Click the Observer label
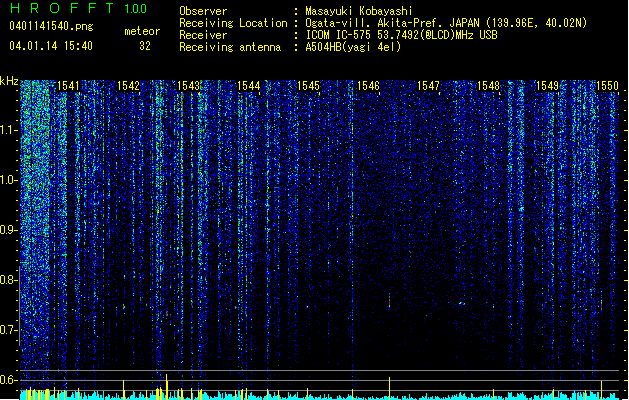This screenshot has height=400, width=629. [203, 11]
